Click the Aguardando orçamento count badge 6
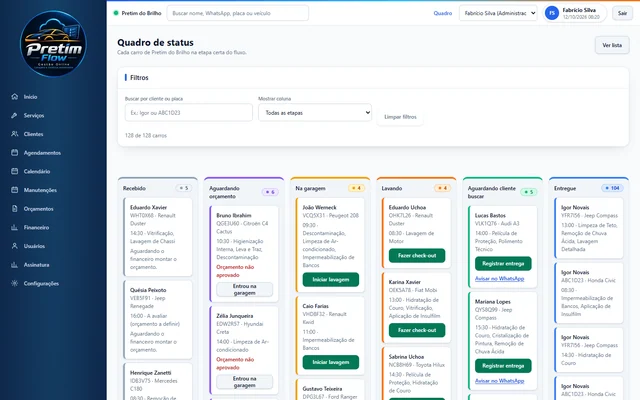640x400 pixels. (x=270, y=192)
